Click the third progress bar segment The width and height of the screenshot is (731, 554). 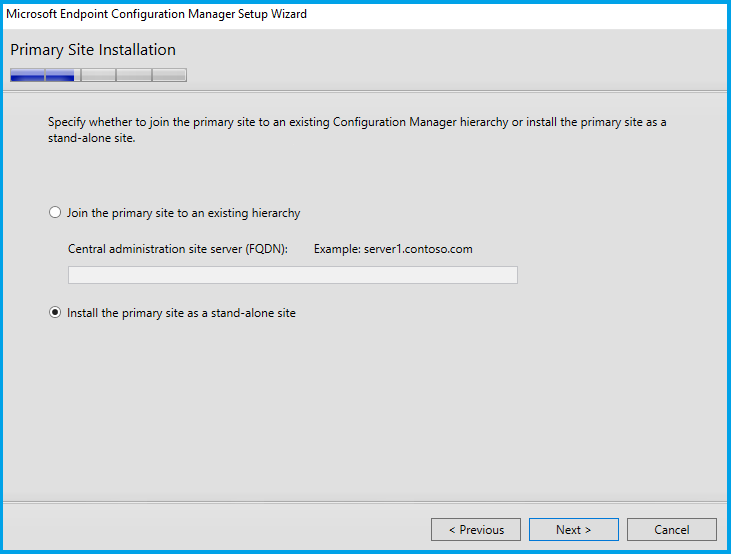point(98,75)
